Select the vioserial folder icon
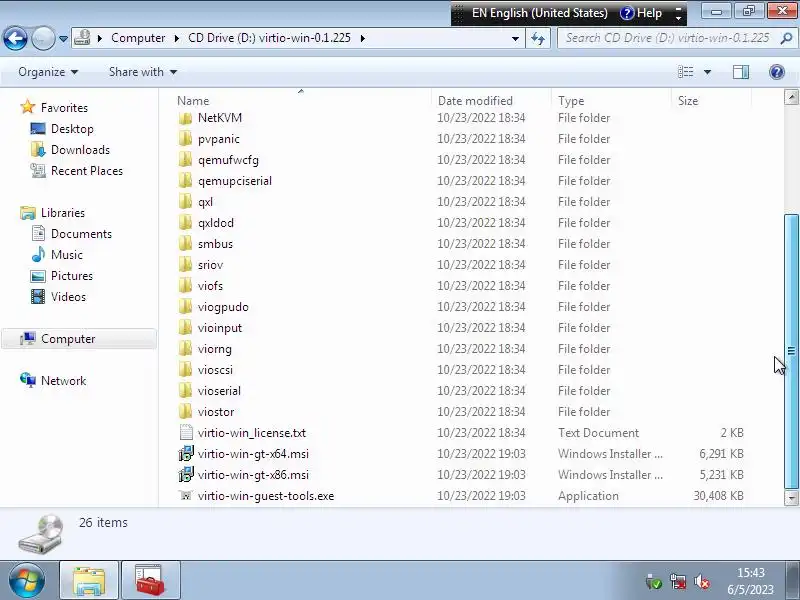Viewport: 800px width, 600px height. pyautogui.click(x=185, y=390)
